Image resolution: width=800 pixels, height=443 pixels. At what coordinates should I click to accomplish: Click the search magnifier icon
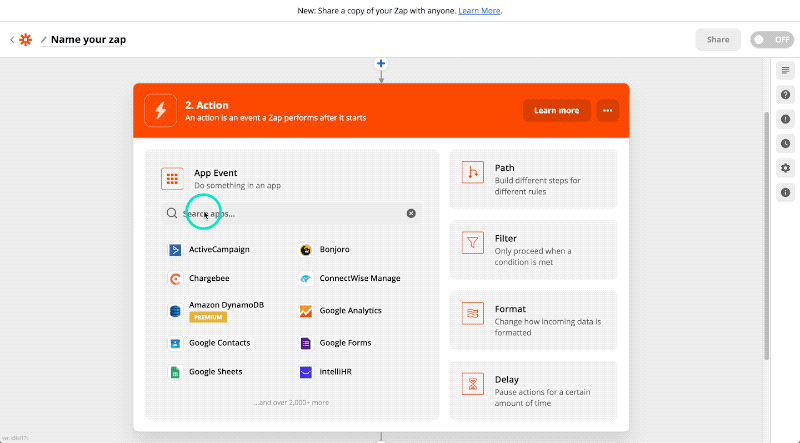pyautogui.click(x=172, y=213)
